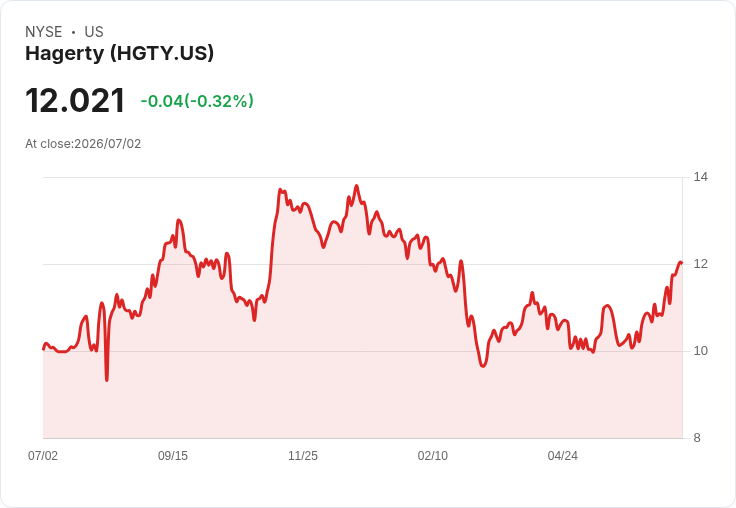
Task: Click the US market label
Action: (94, 32)
